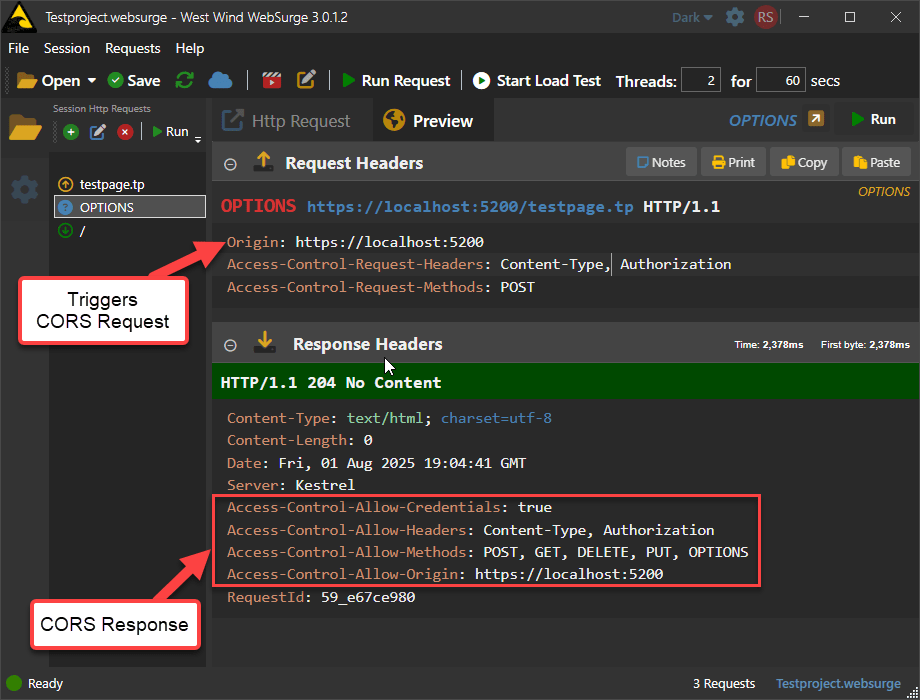Click the gear icon in the left sidebar
The image size is (920, 700).
click(x=24, y=189)
